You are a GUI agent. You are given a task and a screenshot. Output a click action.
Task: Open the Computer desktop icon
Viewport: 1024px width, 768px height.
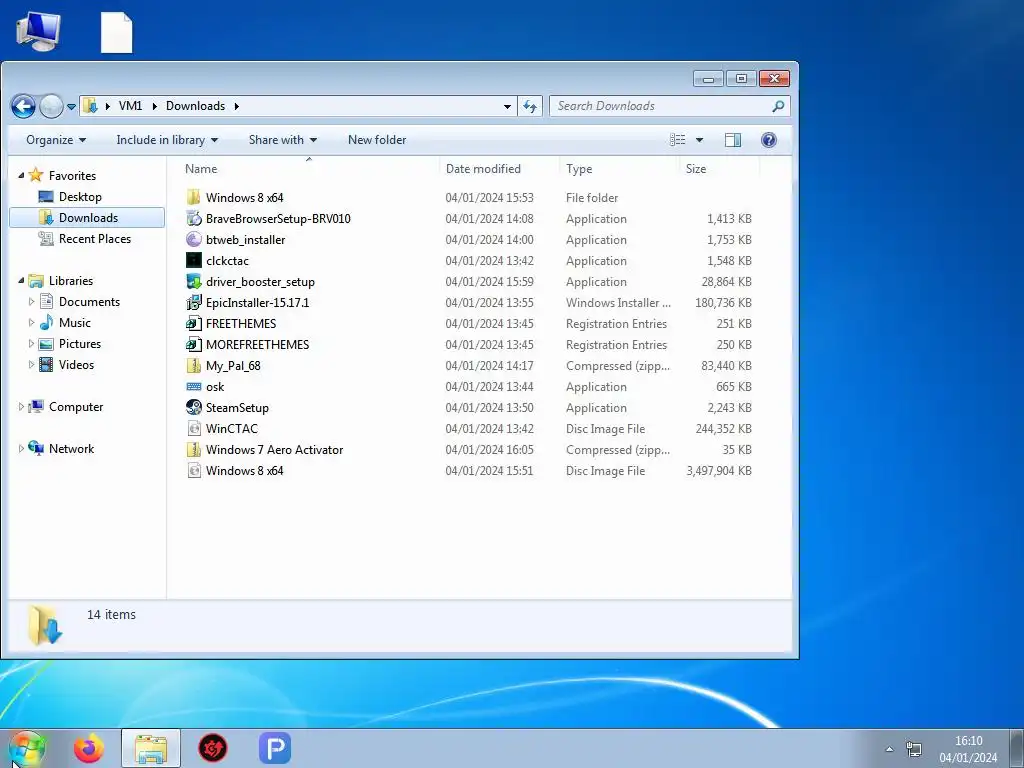click(38, 32)
